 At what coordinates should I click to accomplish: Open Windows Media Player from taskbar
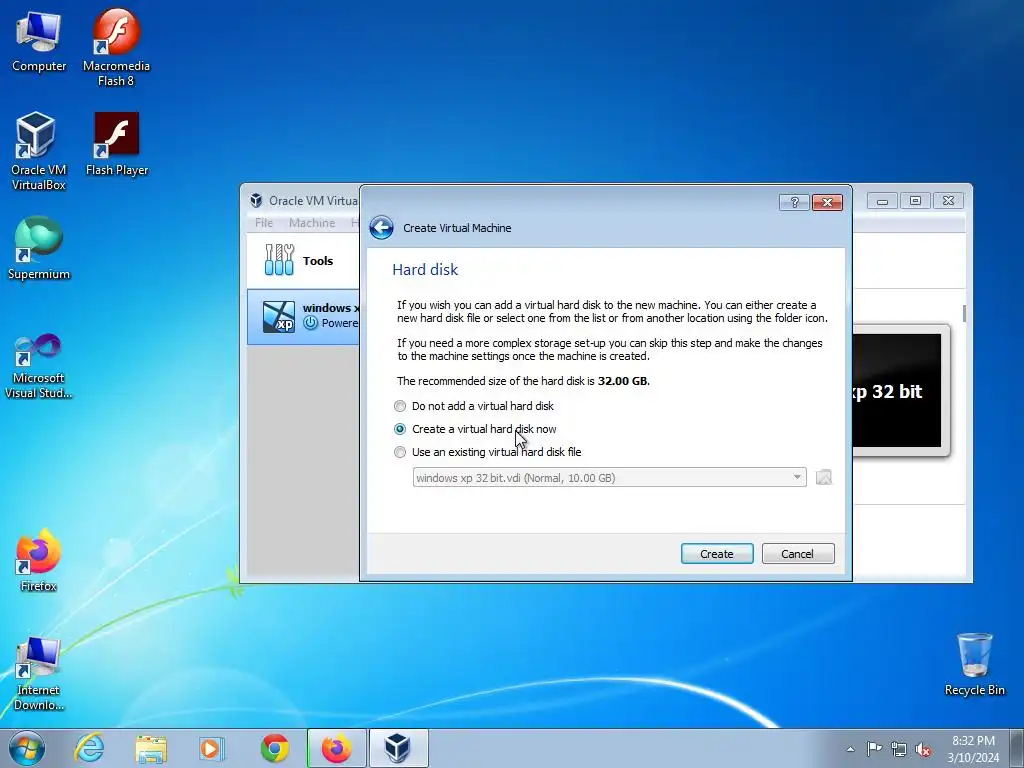coord(212,748)
